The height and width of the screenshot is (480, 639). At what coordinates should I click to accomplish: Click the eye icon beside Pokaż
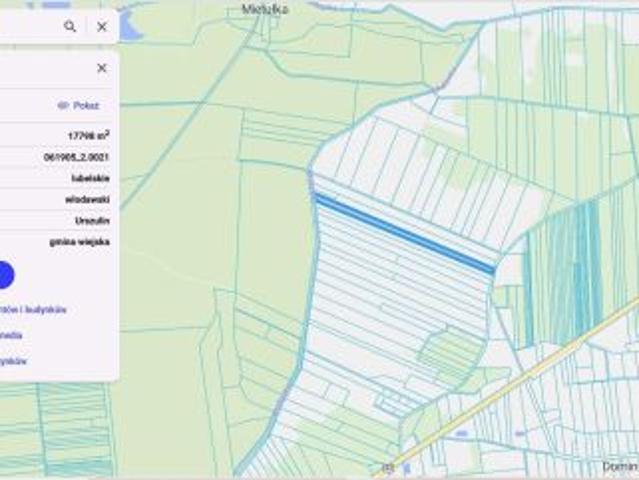[x=63, y=106]
